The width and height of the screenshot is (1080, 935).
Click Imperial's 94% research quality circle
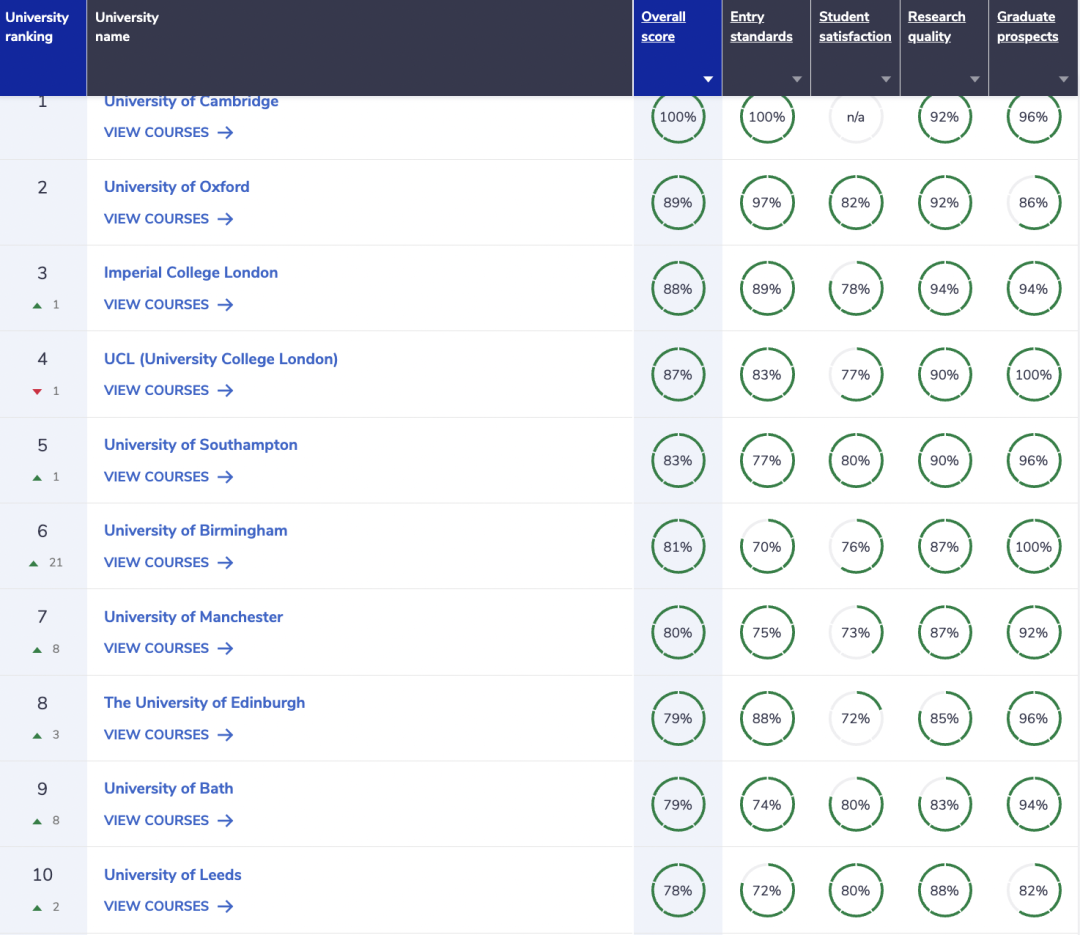point(944,289)
